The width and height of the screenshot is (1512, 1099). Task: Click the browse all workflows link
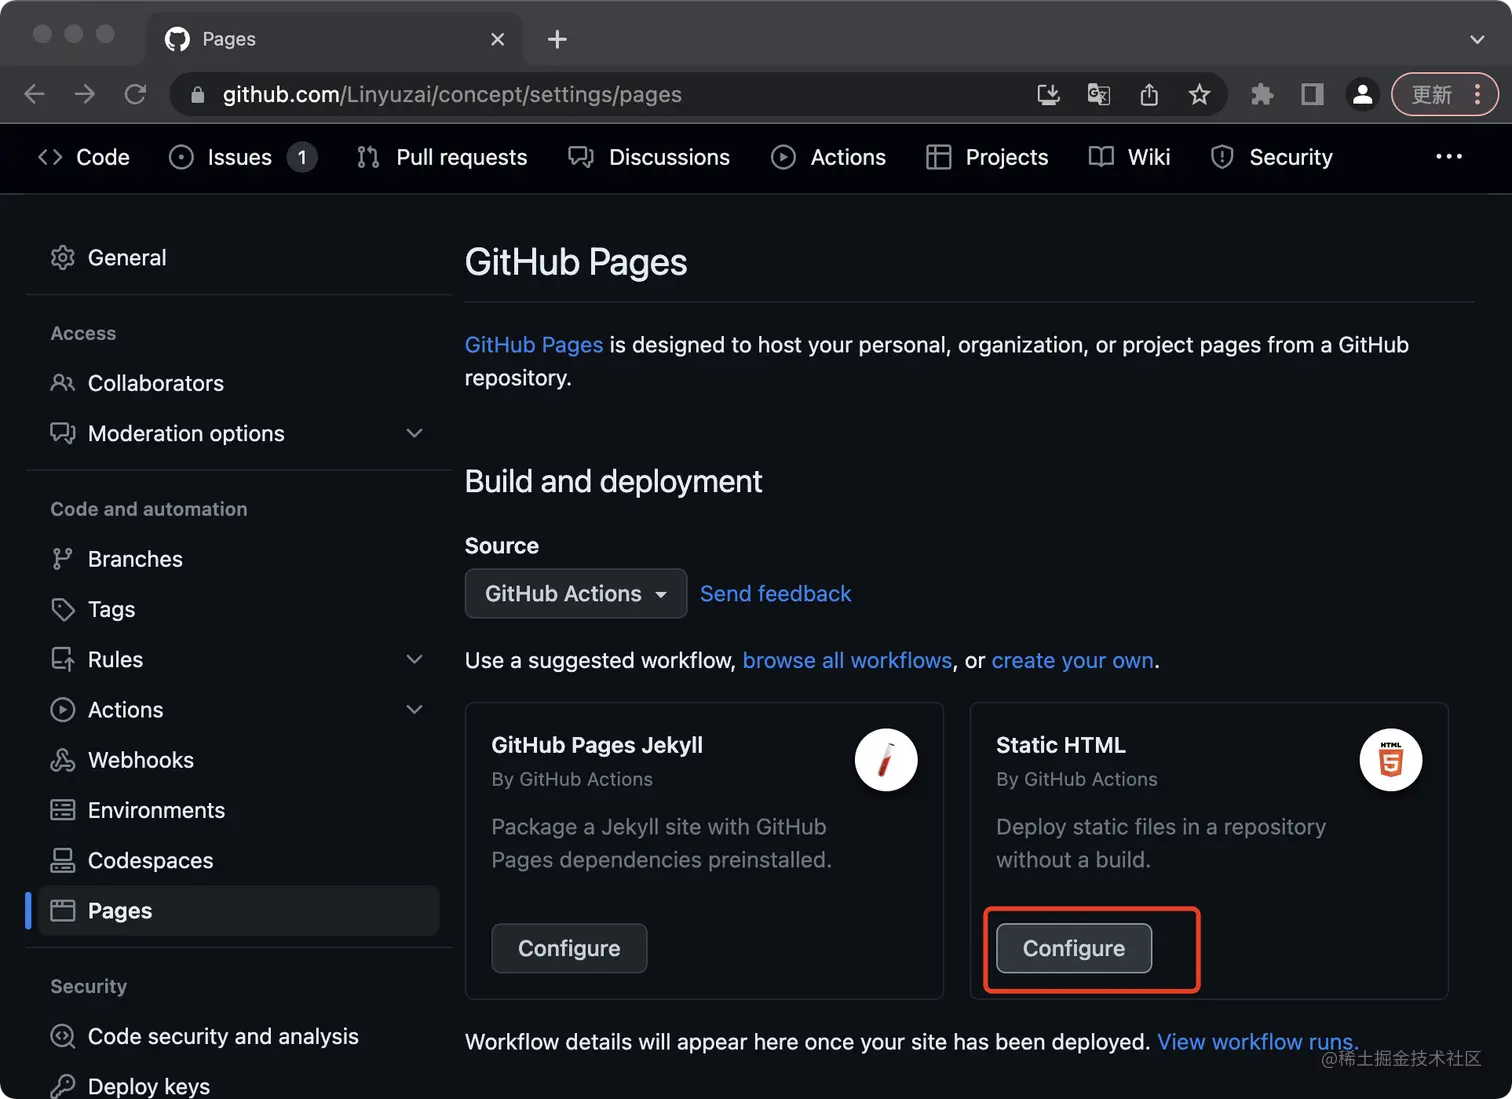click(x=847, y=661)
